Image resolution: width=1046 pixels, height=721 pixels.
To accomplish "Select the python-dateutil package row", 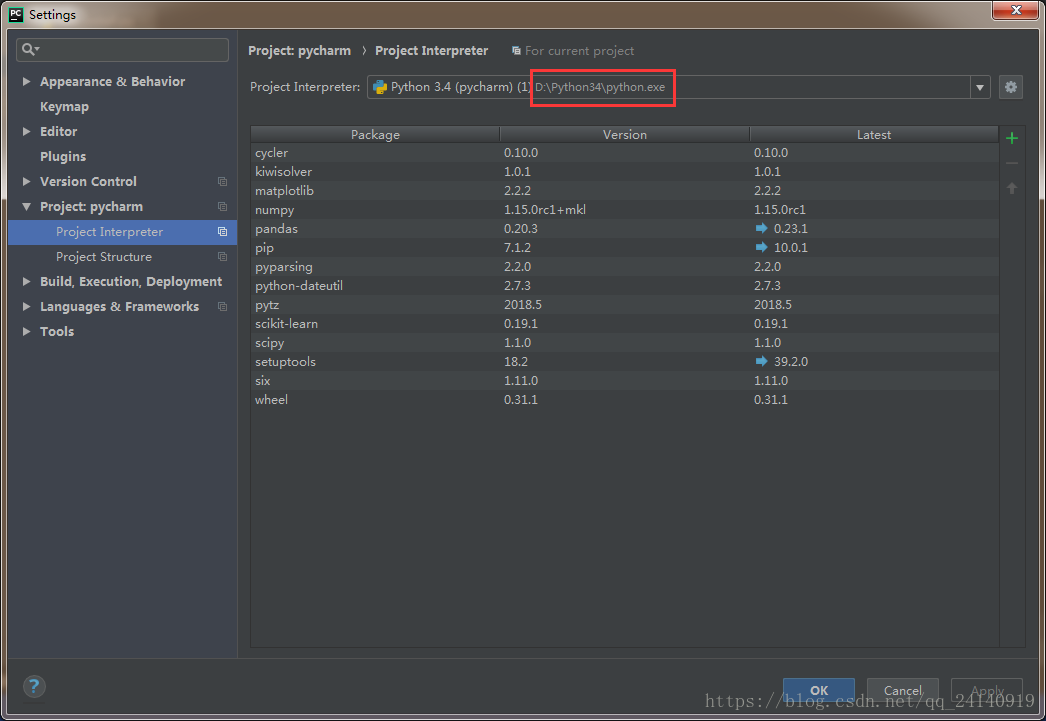I will (624, 285).
